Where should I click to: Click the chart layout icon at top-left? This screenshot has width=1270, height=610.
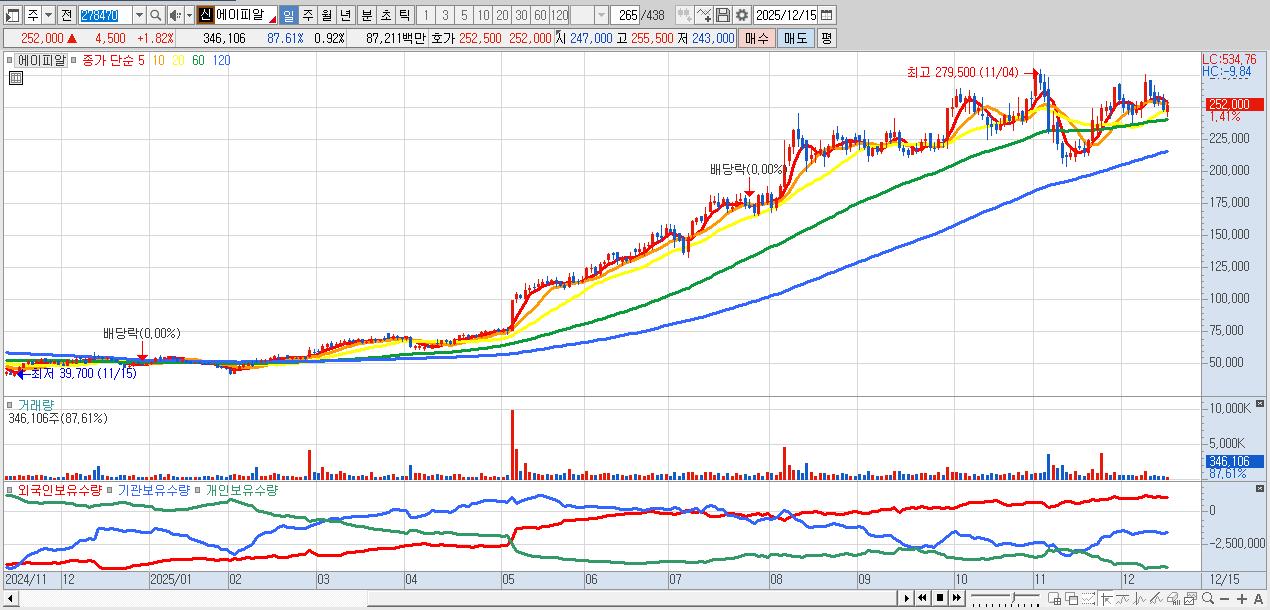tap(13, 15)
